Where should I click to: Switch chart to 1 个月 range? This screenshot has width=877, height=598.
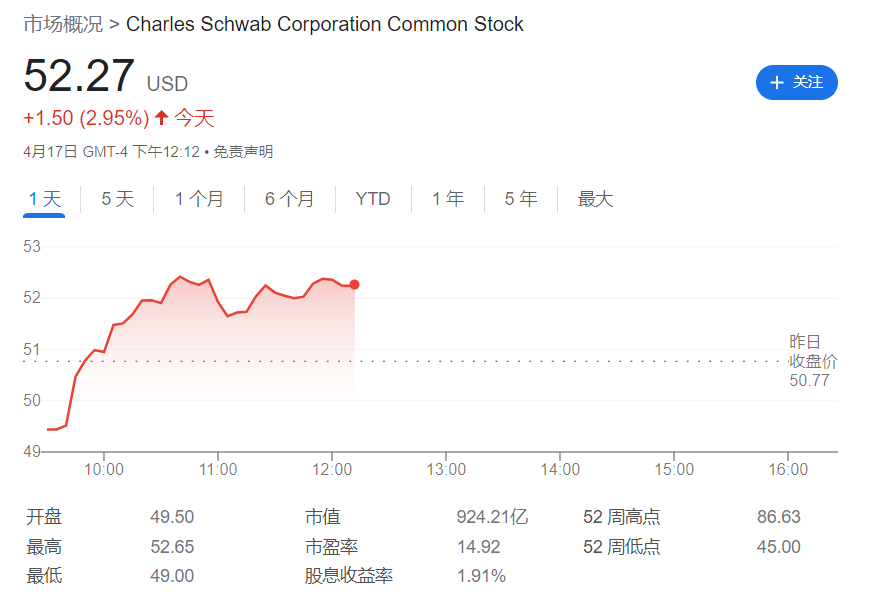coord(199,199)
